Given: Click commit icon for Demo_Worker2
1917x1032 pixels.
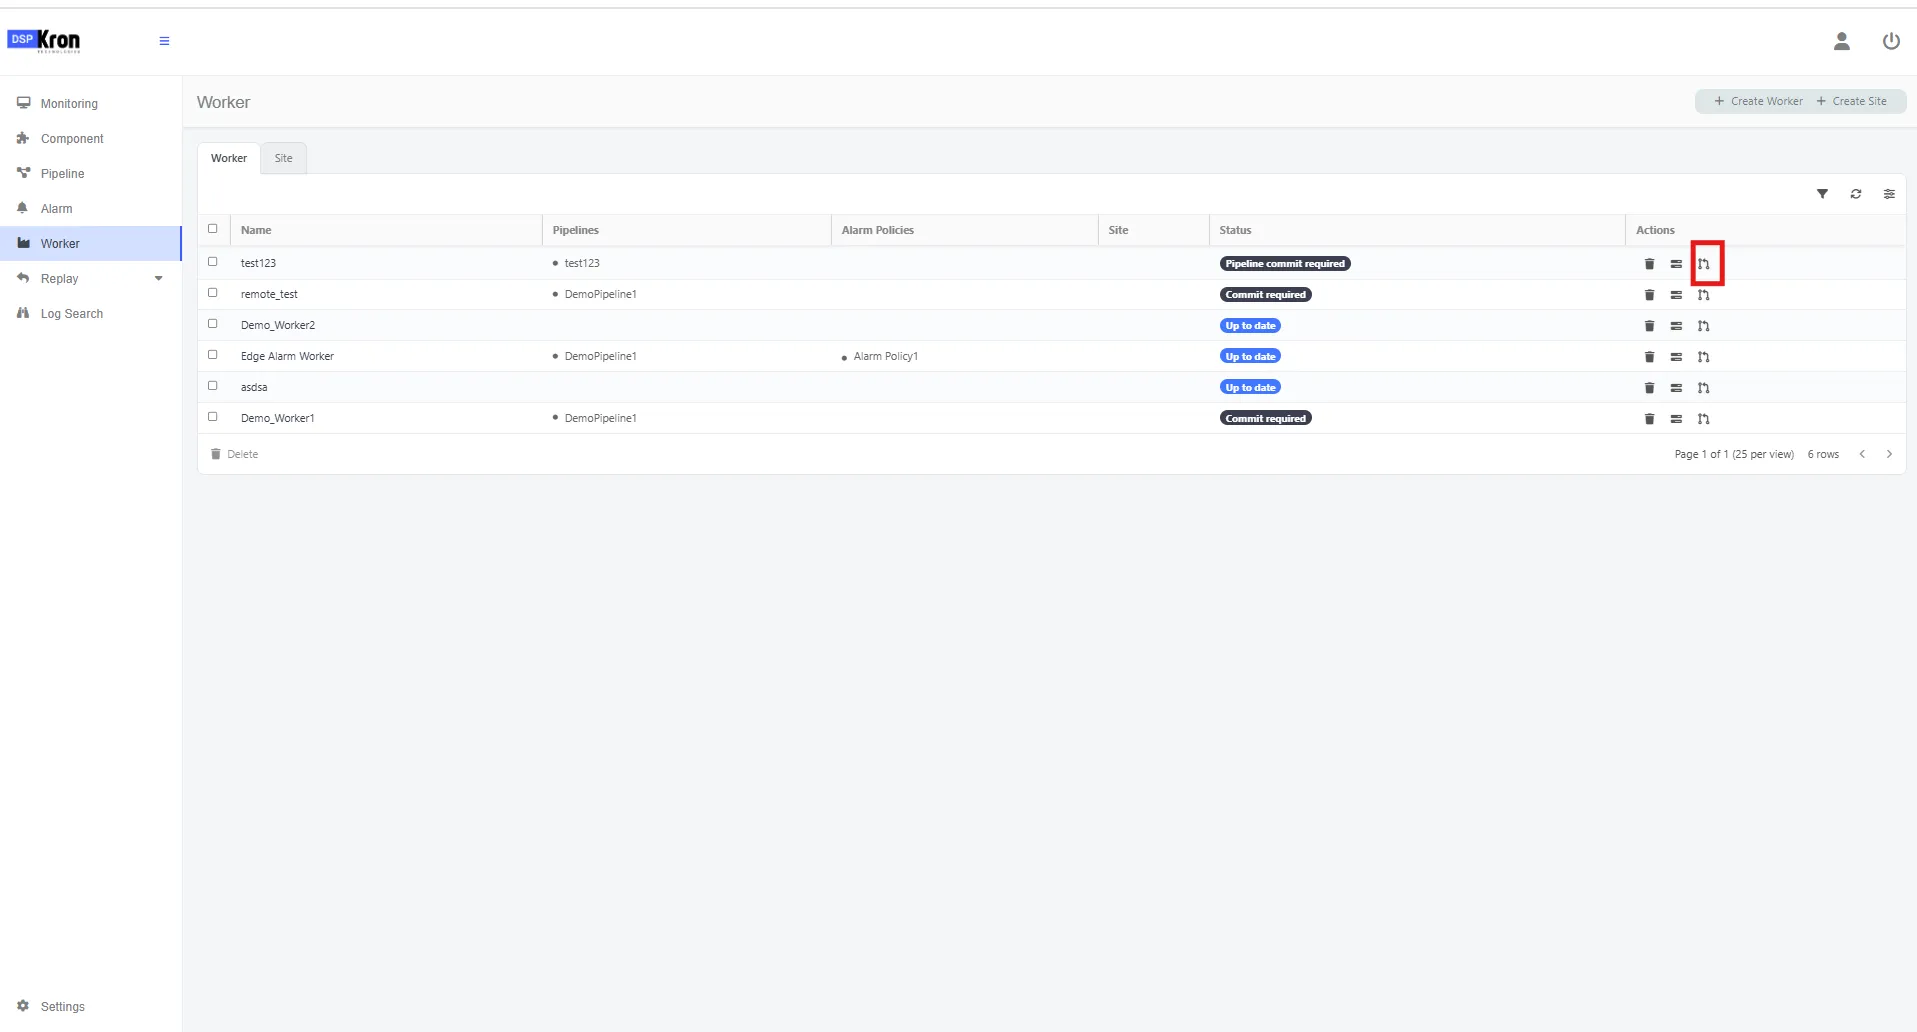Looking at the screenshot, I should coord(1704,326).
